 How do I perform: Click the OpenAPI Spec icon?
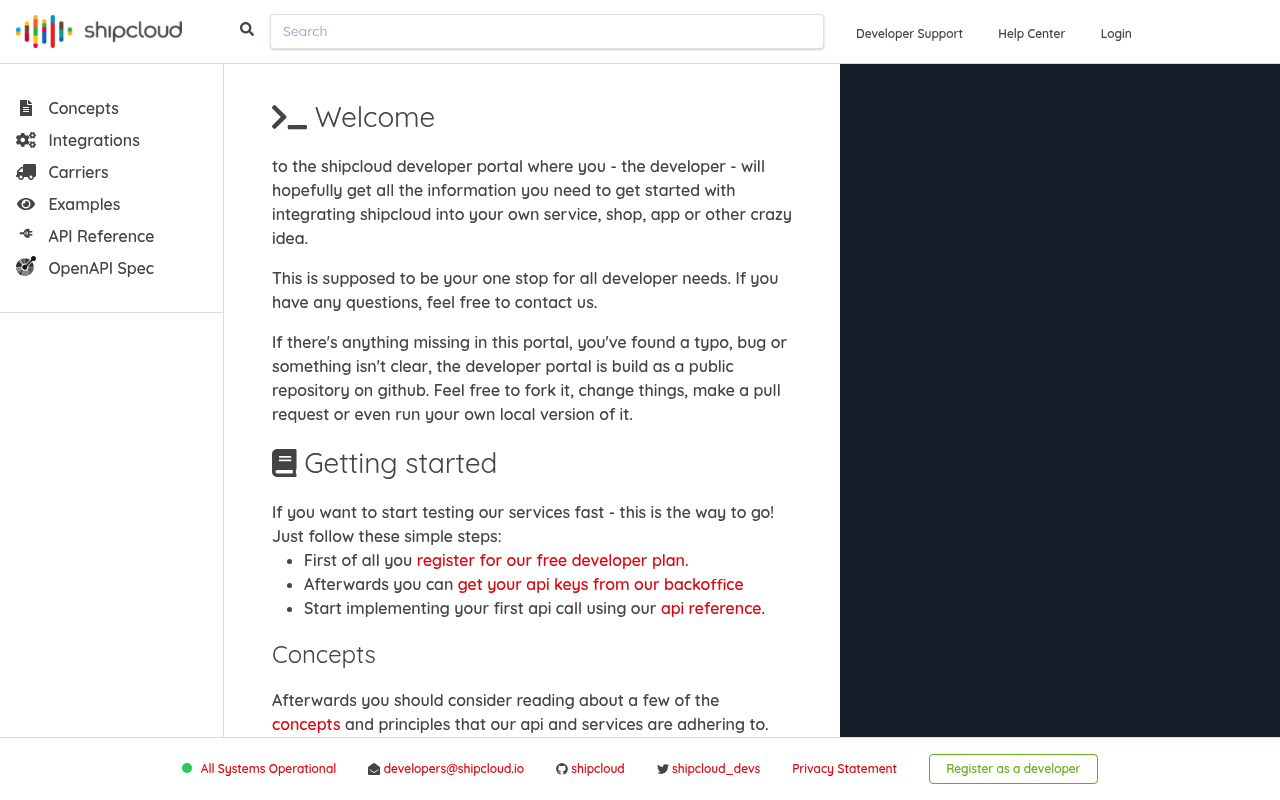tap(26, 267)
